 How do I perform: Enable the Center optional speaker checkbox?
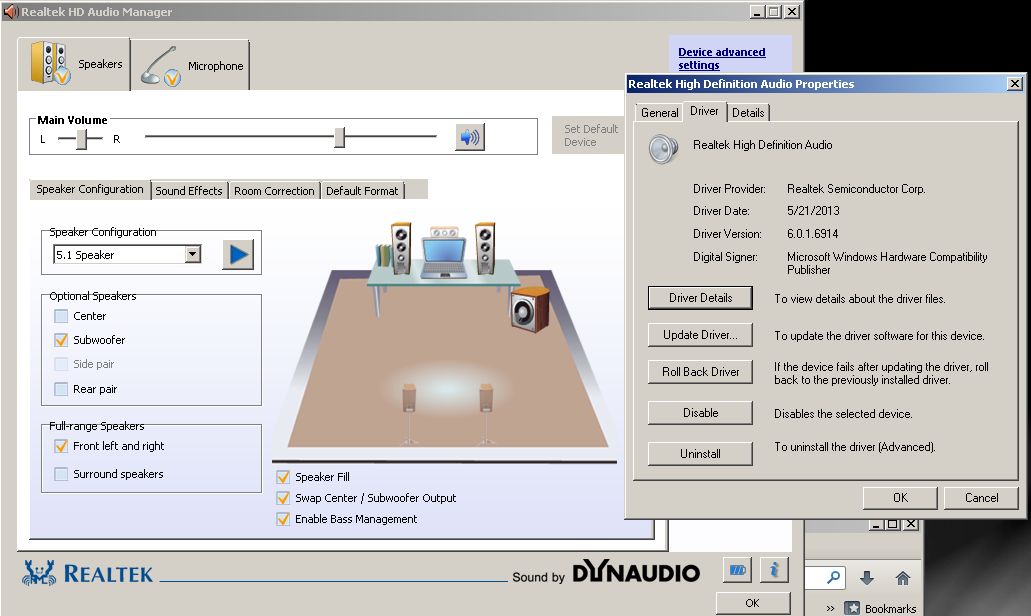pos(61,316)
